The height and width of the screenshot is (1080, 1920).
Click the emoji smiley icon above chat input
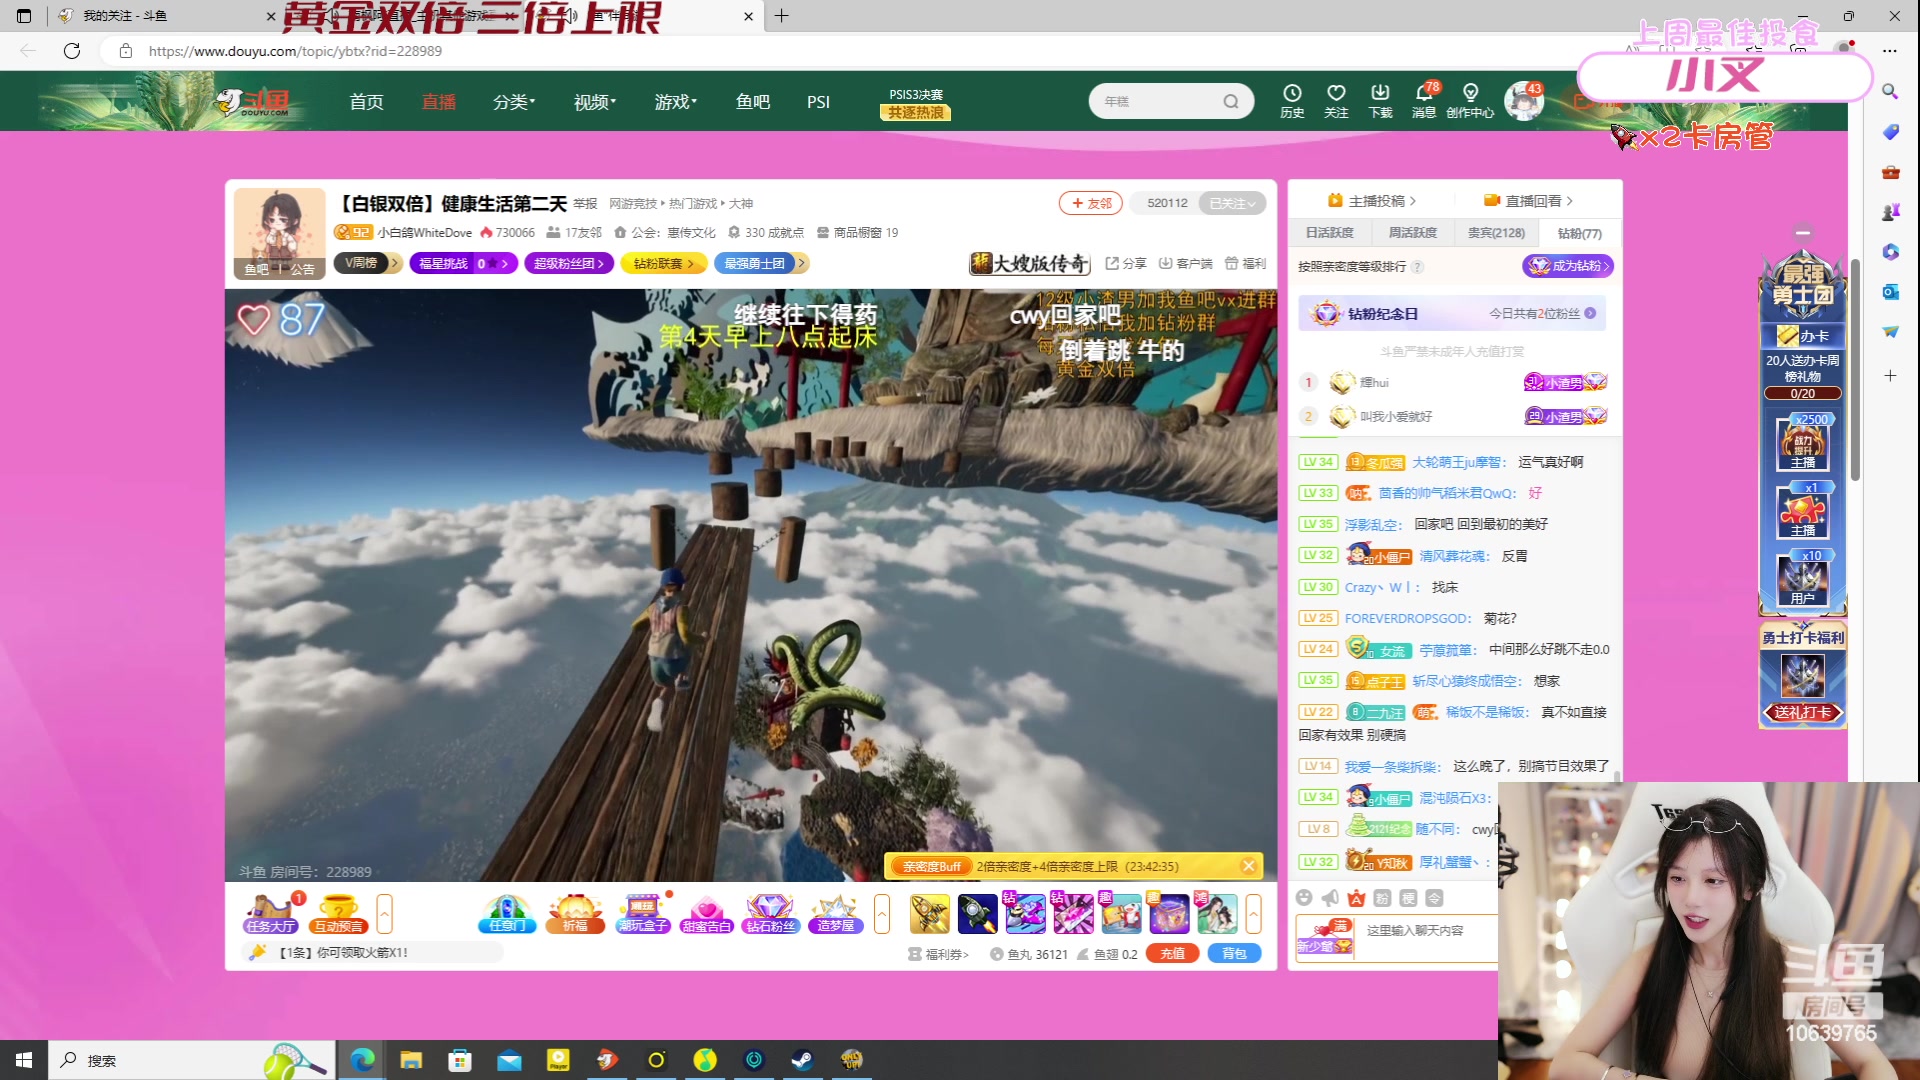pos(1304,897)
